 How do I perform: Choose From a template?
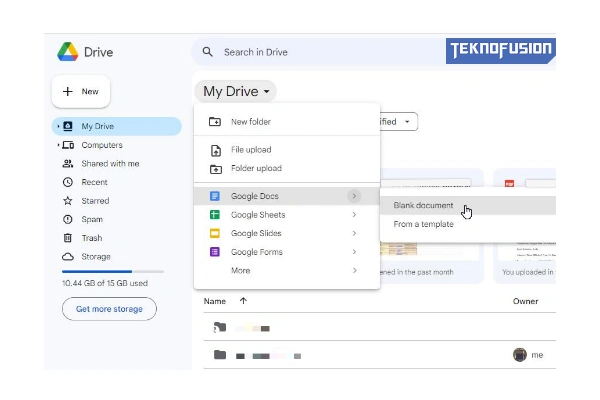[468, 224]
